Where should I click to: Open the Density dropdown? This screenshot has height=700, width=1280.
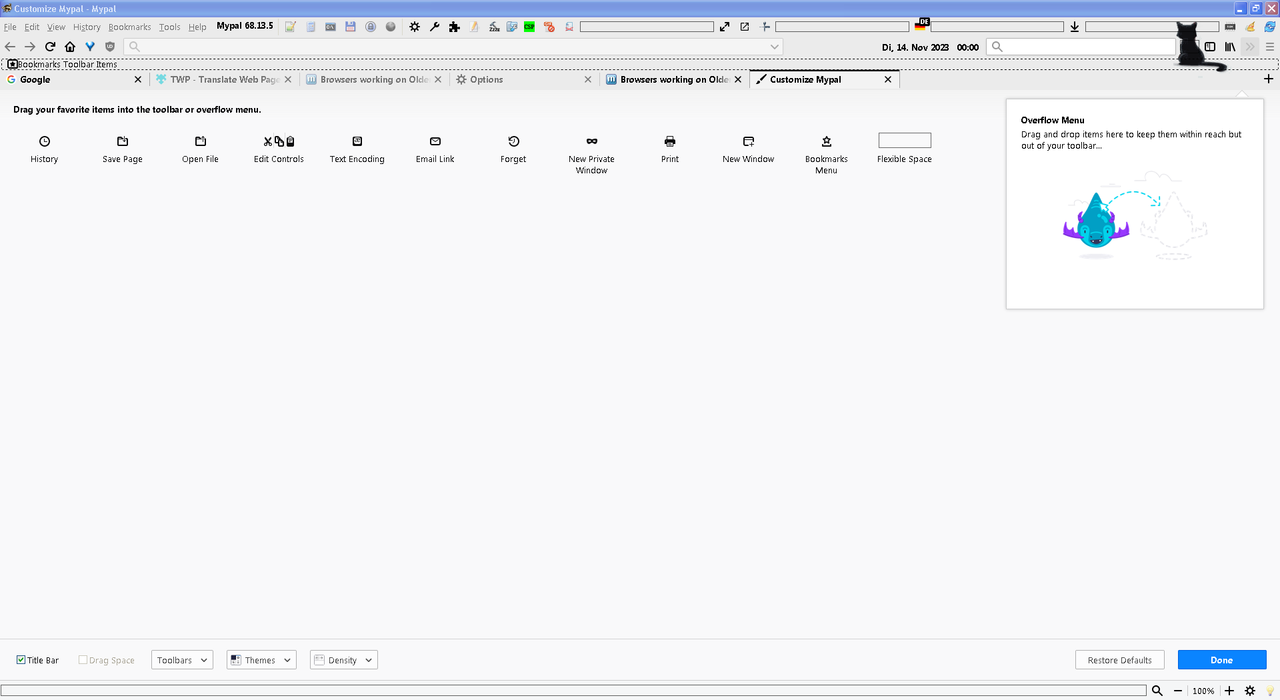point(344,660)
